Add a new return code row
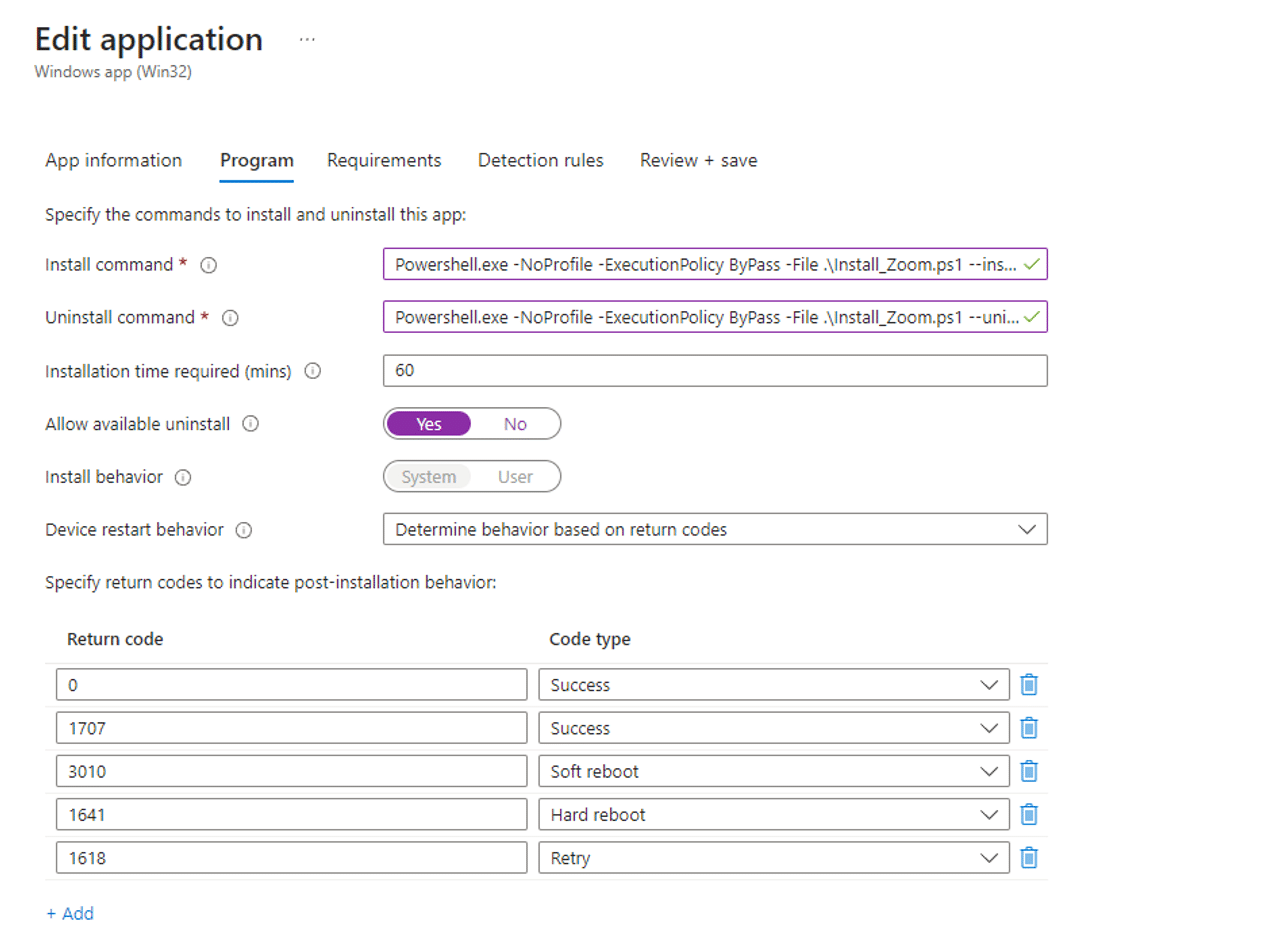The width and height of the screenshot is (1284, 951). coord(70,913)
